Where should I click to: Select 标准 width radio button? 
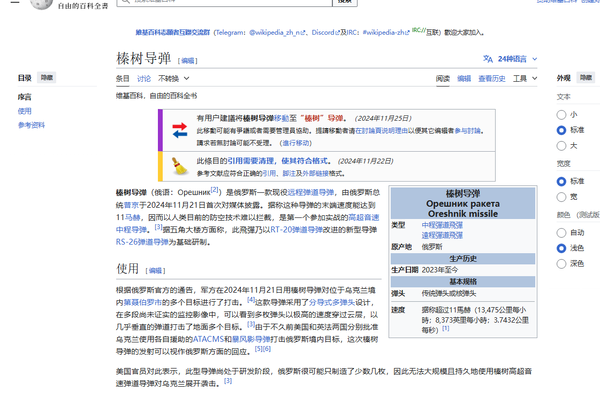pyautogui.click(x=561, y=181)
